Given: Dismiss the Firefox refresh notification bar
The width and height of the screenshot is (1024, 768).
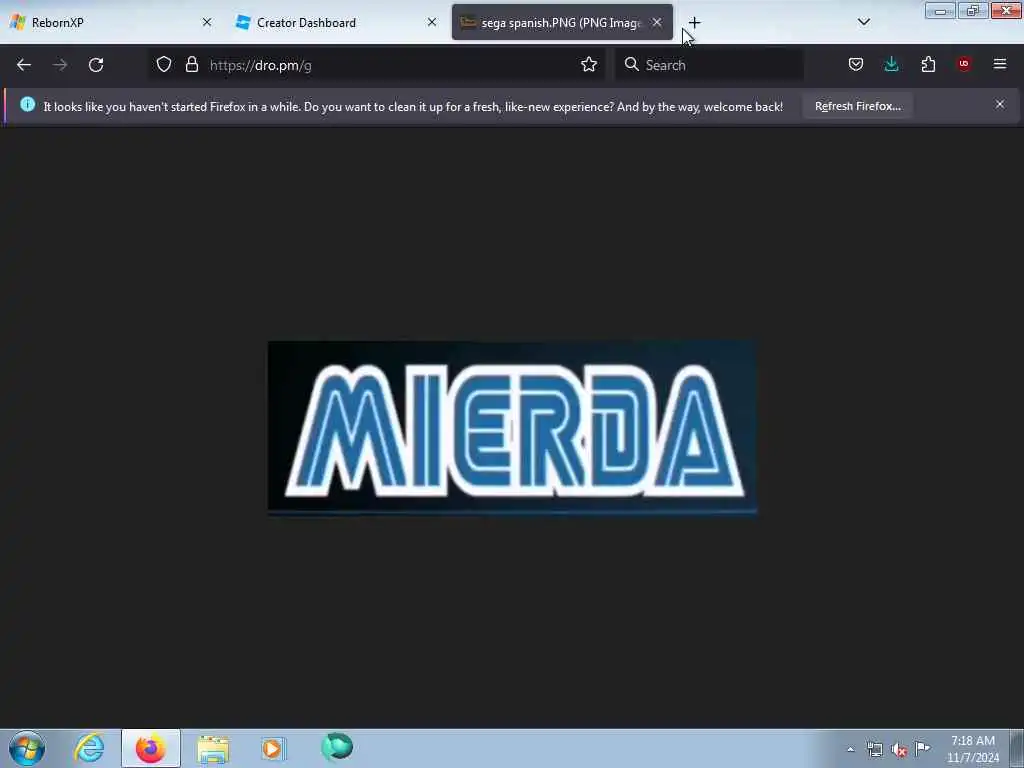Looking at the screenshot, I should click(x=1000, y=104).
